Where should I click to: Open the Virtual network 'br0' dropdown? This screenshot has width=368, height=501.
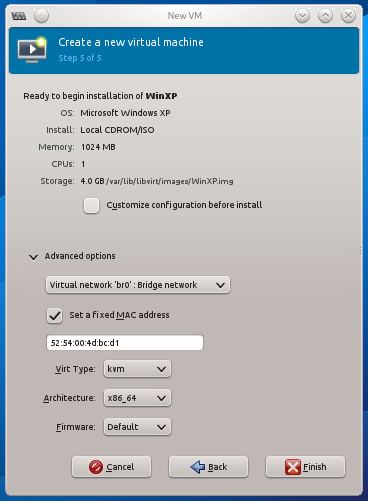(x=138, y=285)
